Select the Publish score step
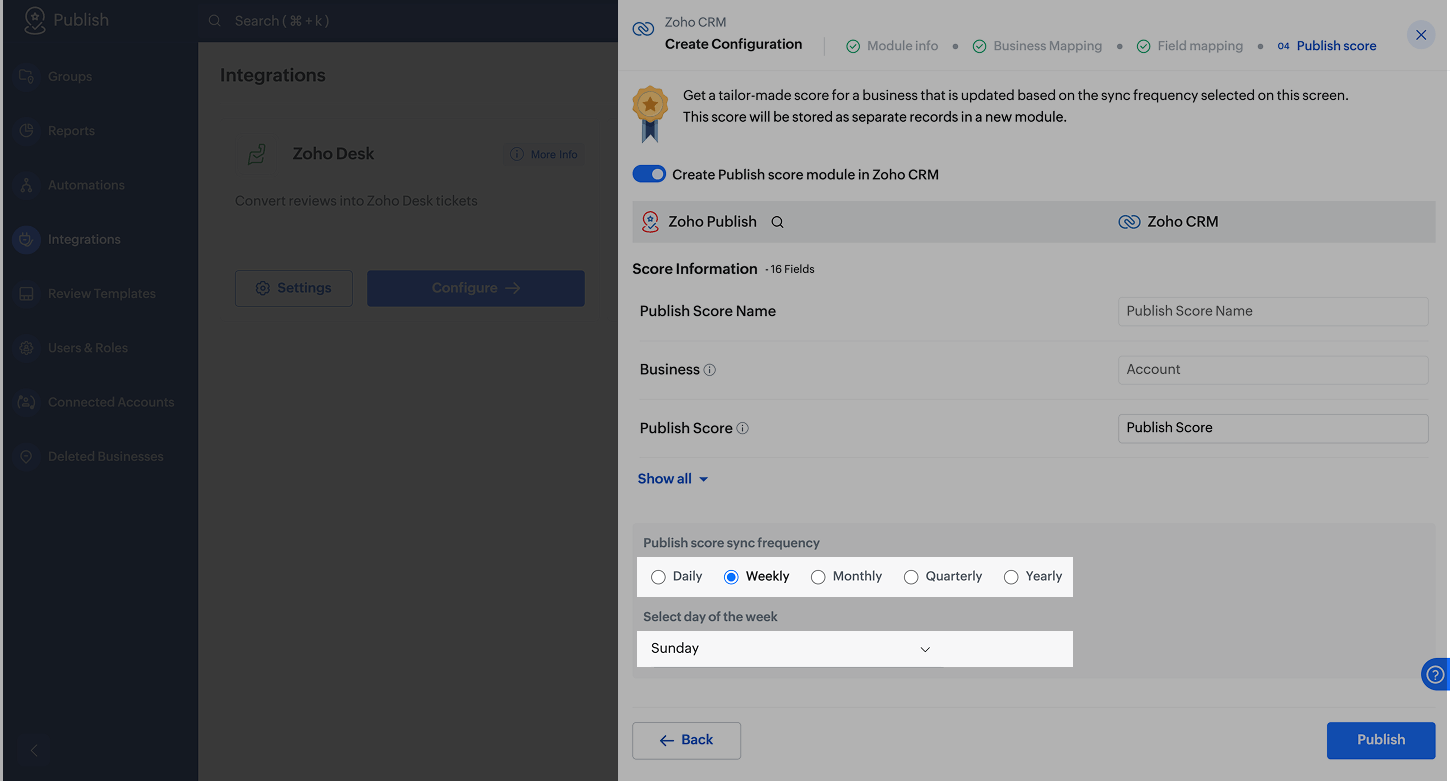Viewport: 1450px width, 781px height. (x=1327, y=46)
